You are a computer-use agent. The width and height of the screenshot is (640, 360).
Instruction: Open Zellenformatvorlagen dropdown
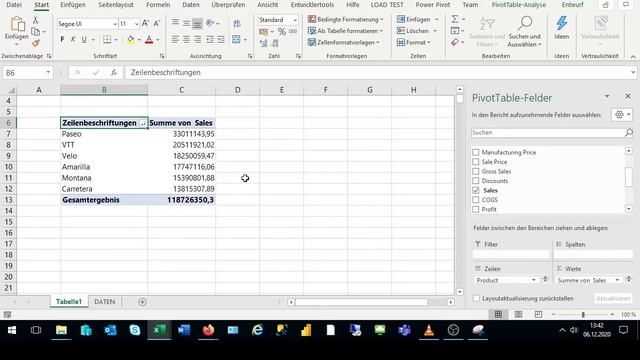pos(344,42)
